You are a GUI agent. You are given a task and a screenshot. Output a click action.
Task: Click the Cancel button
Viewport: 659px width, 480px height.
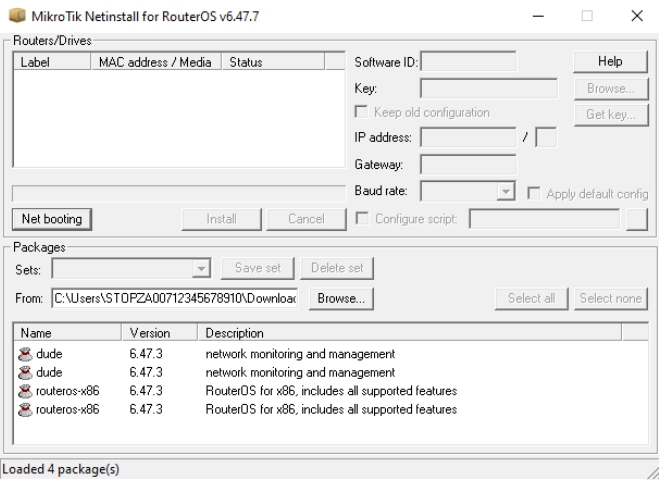pyautogui.click(x=306, y=219)
